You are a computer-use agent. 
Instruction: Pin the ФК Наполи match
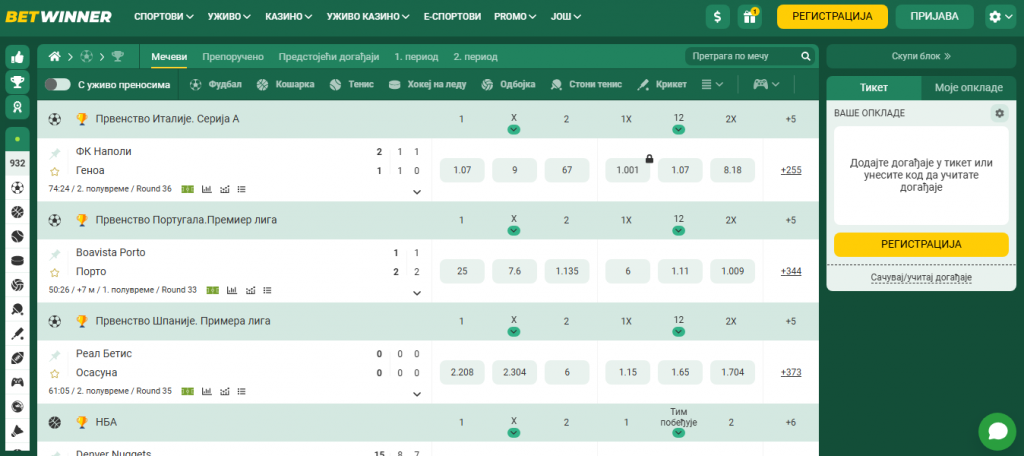click(x=55, y=153)
